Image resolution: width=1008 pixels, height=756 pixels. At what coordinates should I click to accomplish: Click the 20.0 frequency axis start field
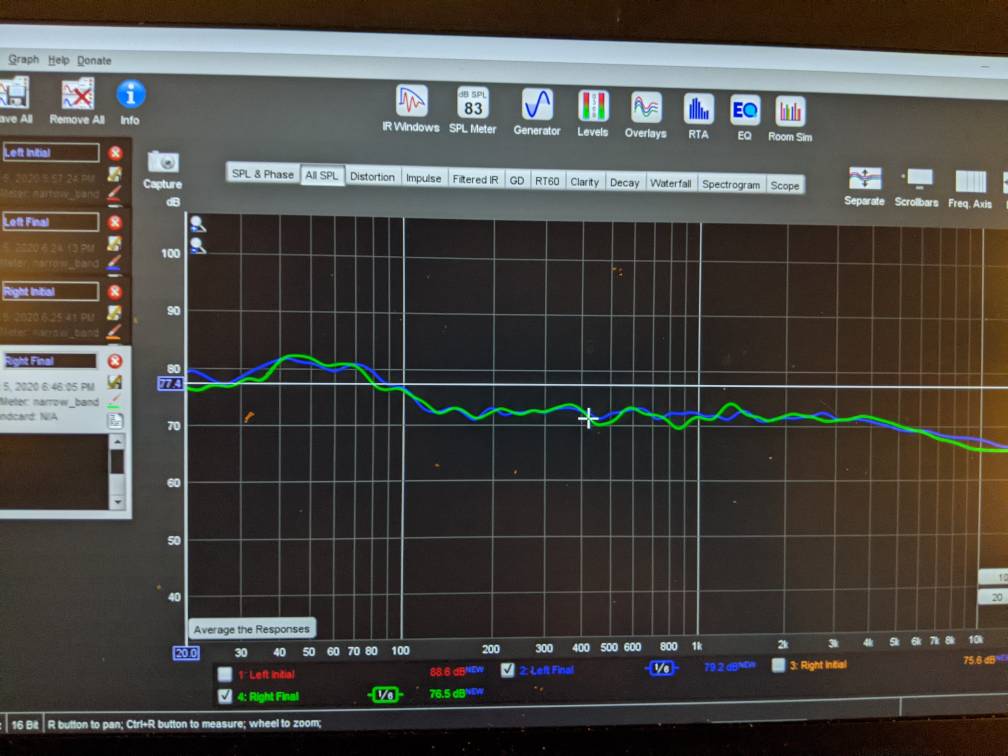point(186,653)
